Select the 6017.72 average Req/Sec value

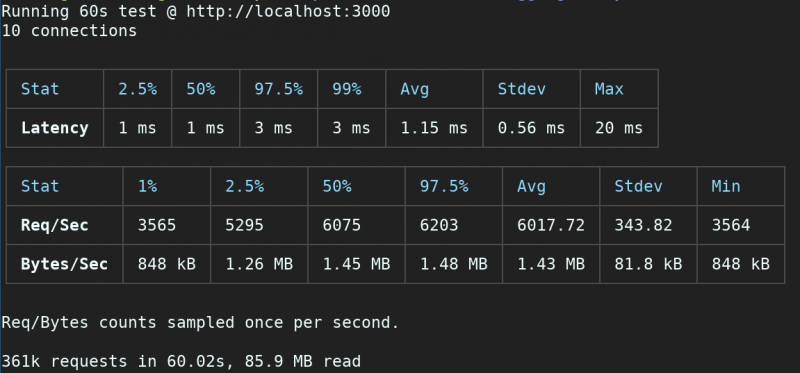point(551,225)
